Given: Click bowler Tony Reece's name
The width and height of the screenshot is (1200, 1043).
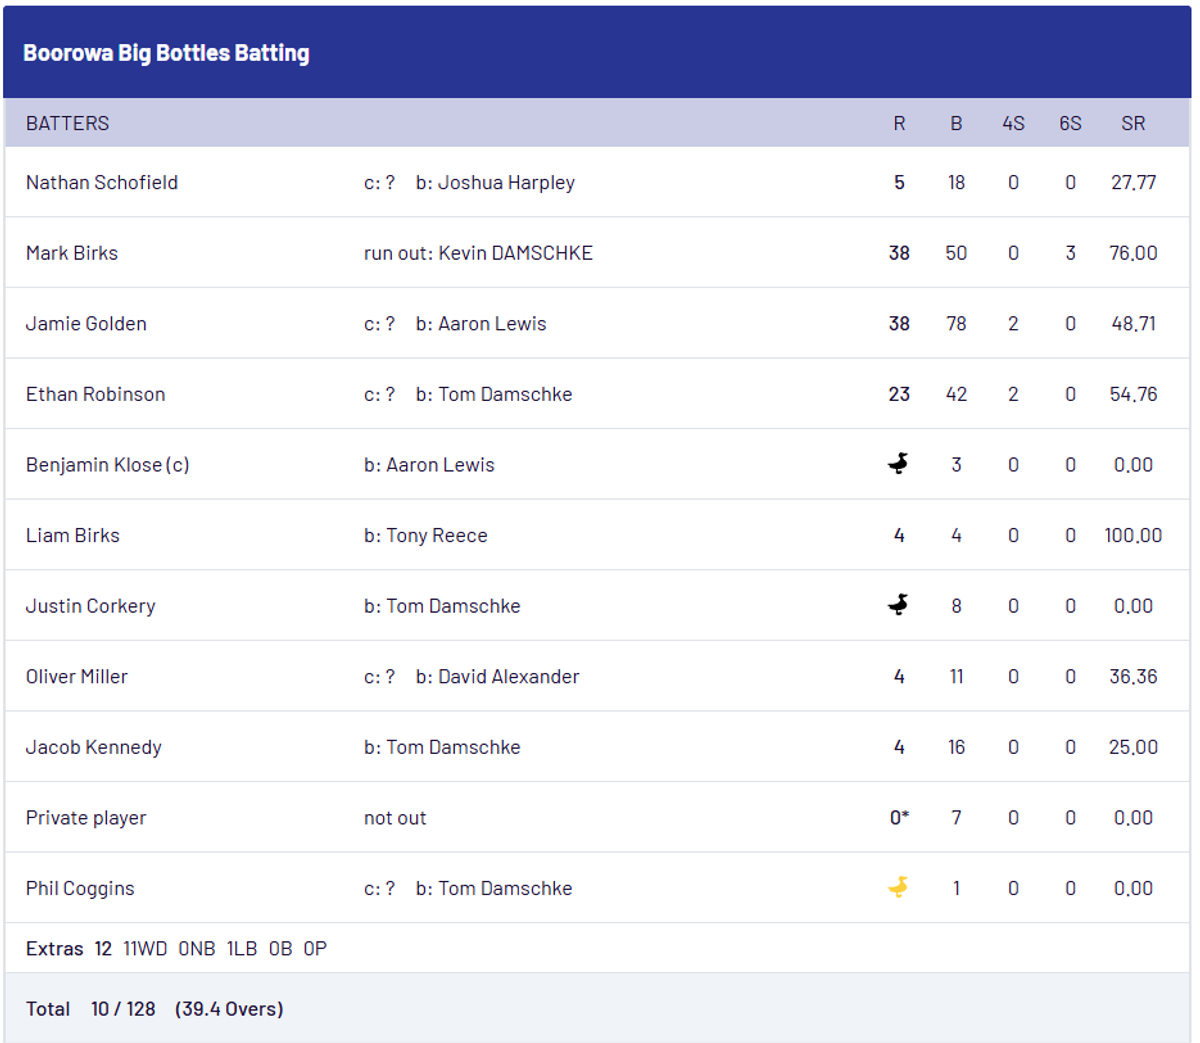Looking at the screenshot, I should click(x=437, y=535).
